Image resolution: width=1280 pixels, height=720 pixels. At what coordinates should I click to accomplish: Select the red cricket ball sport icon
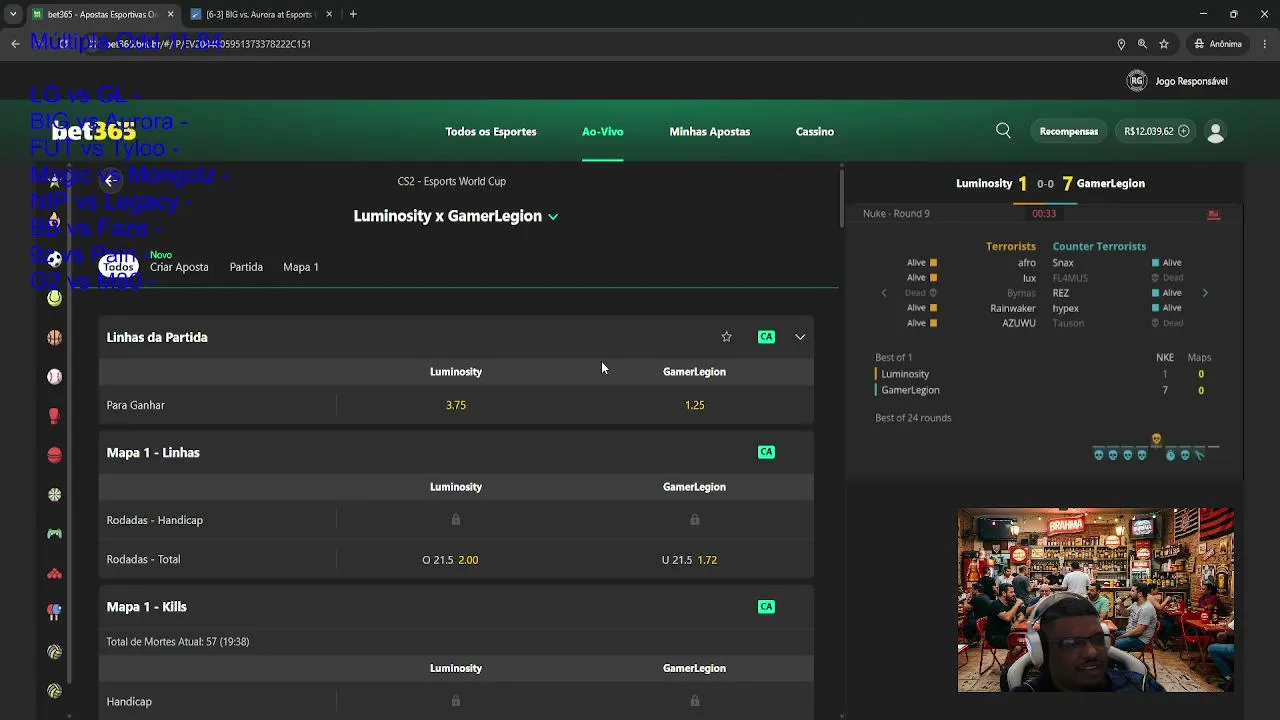(54, 455)
